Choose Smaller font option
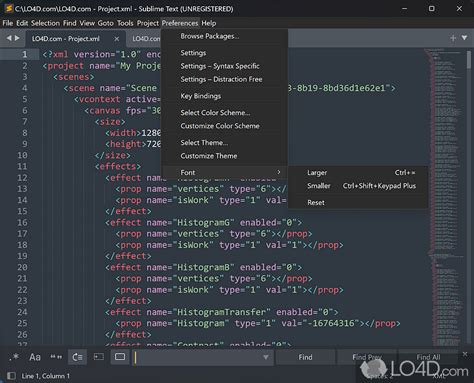This screenshot has height=383, width=474. (x=358, y=186)
